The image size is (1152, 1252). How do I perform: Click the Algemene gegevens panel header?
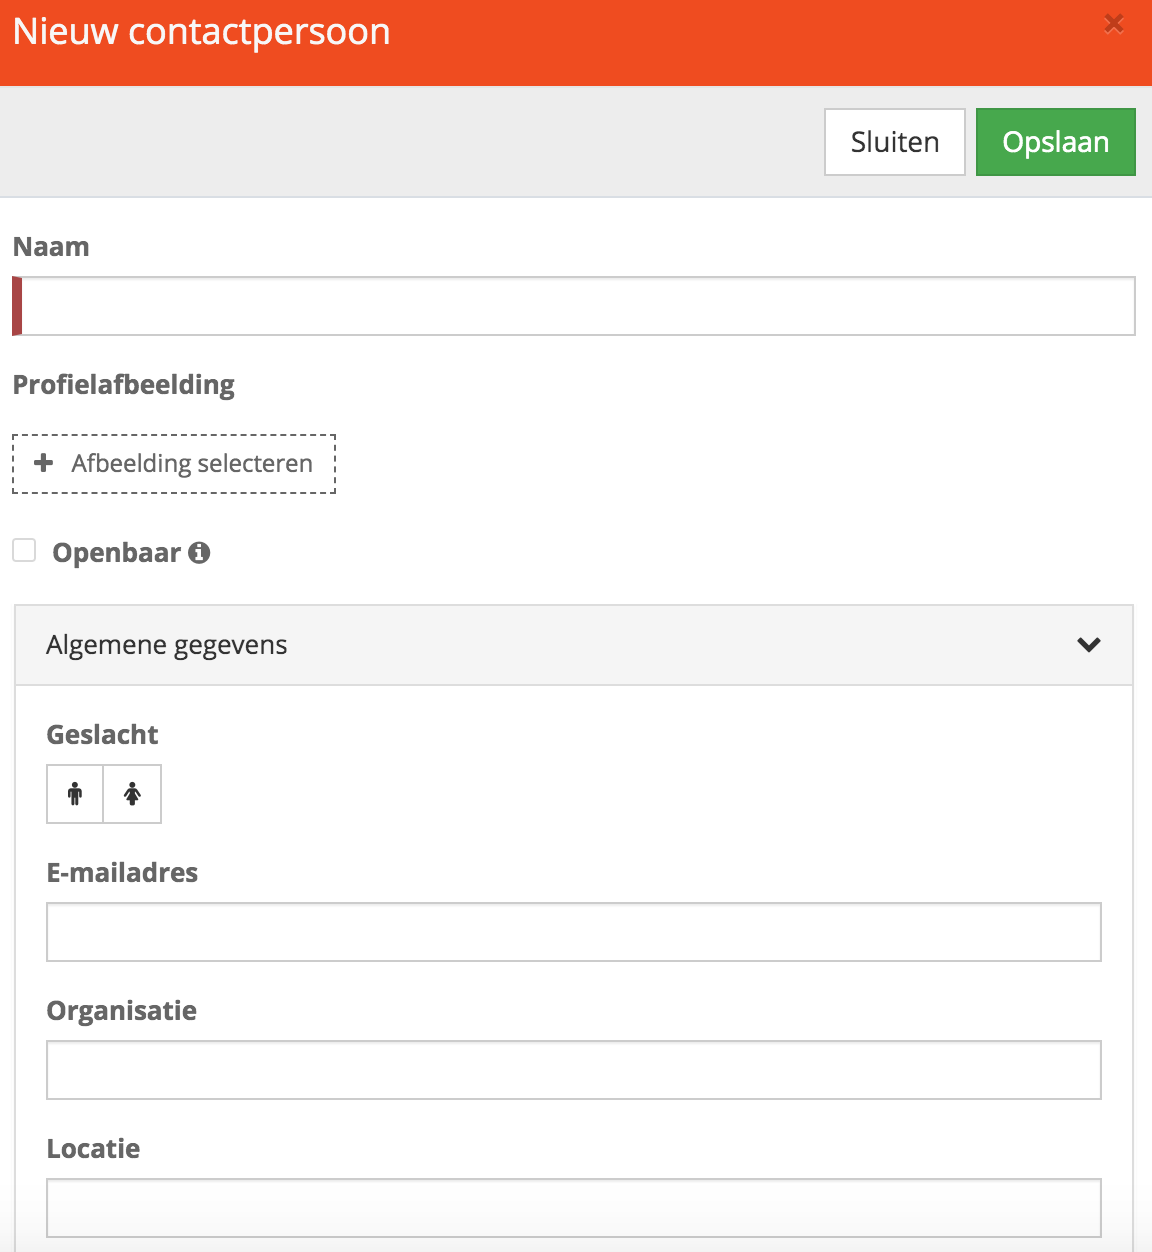574,645
